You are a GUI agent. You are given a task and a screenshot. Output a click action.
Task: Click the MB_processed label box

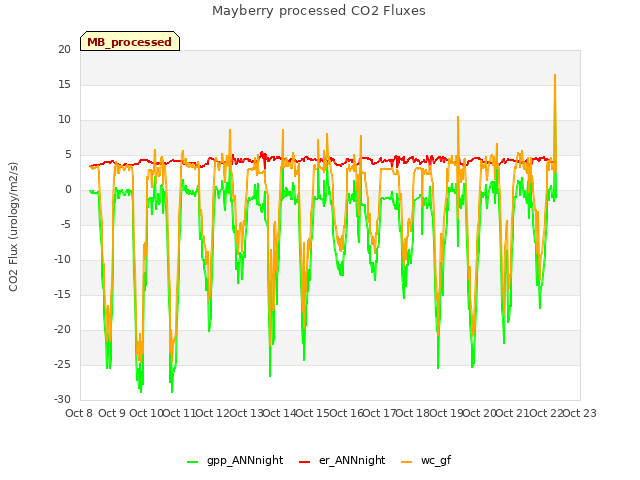pyautogui.click(x=130, y=41)
